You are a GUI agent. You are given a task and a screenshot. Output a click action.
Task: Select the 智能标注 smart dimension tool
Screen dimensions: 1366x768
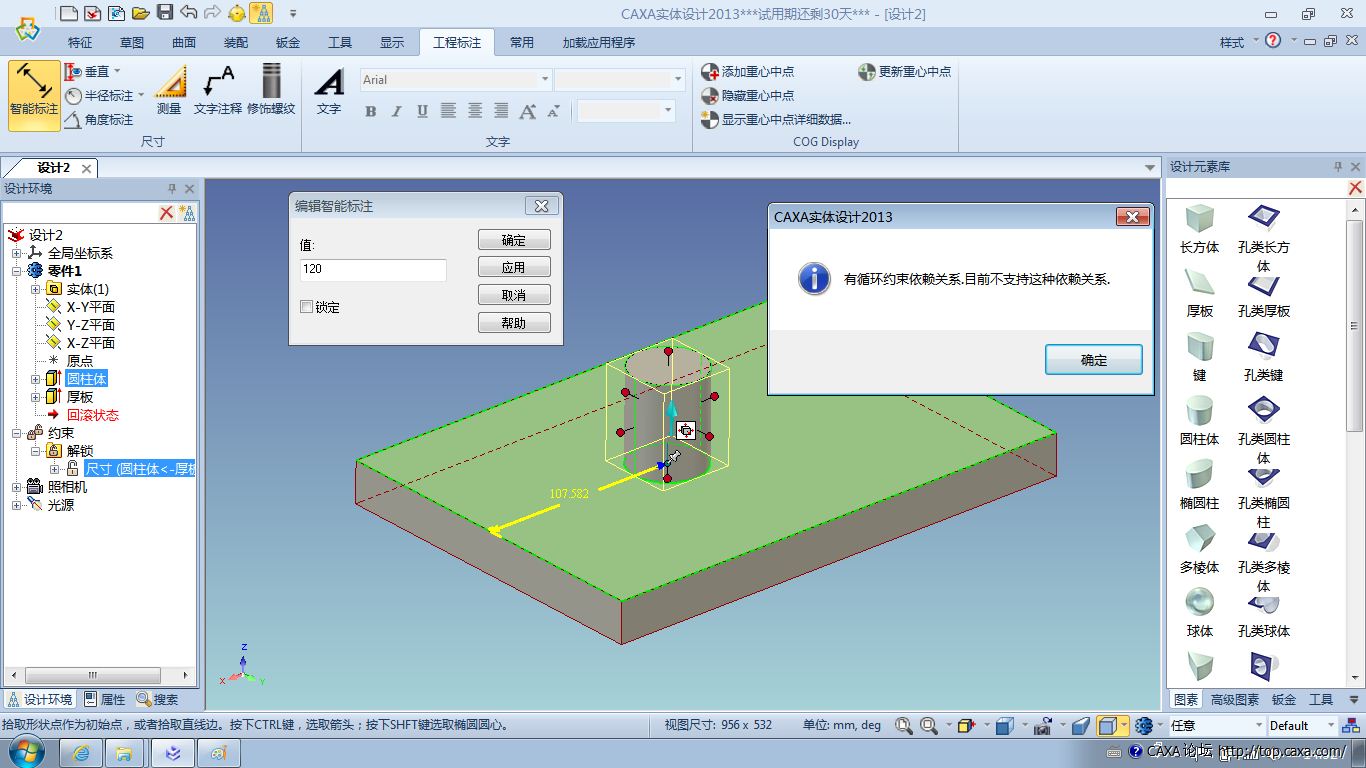34,95
